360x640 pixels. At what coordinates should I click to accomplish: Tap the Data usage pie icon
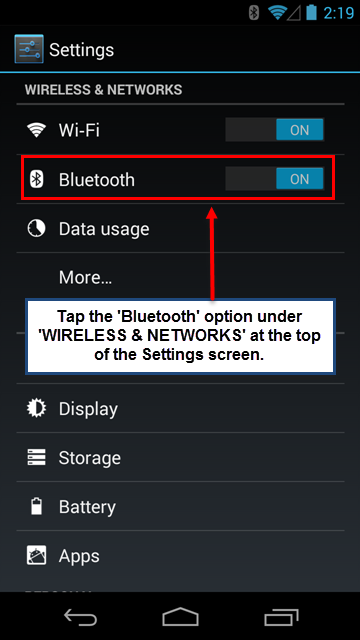click(x=36, y=229)
